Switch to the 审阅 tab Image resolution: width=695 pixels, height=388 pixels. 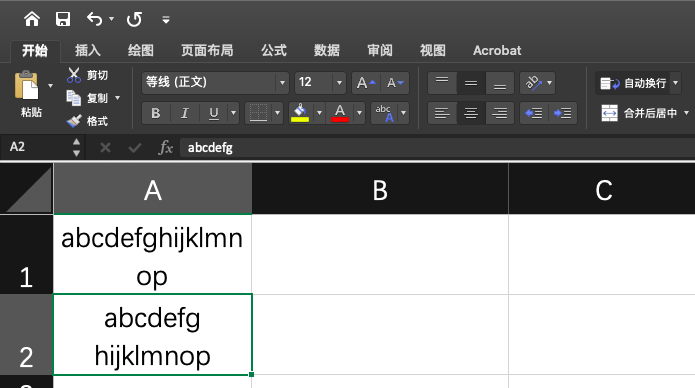tap(380, 51)
